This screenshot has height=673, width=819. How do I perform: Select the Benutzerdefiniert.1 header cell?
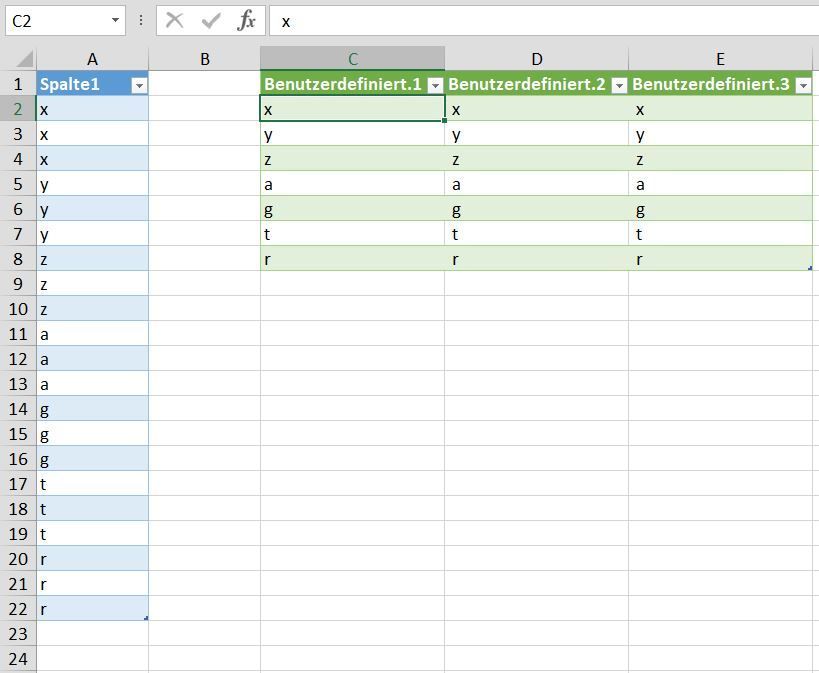pos(353,84)
